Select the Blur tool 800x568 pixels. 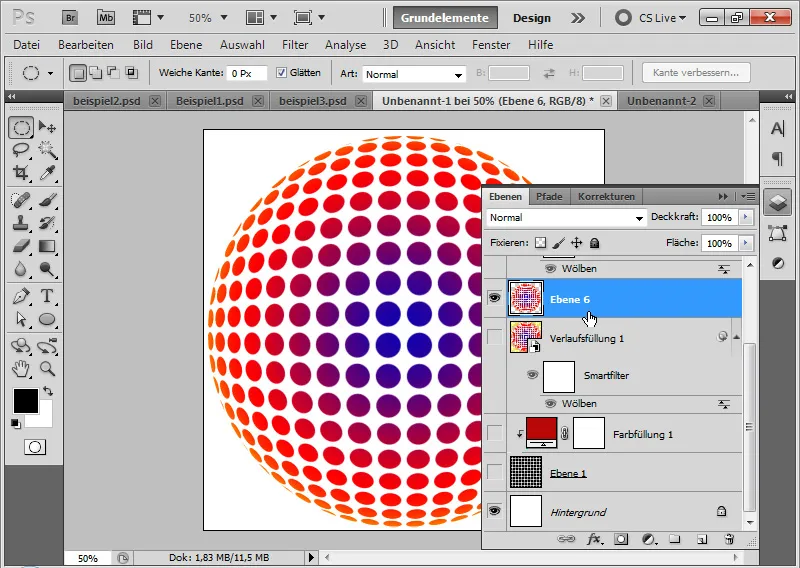[x=21, y=269]
